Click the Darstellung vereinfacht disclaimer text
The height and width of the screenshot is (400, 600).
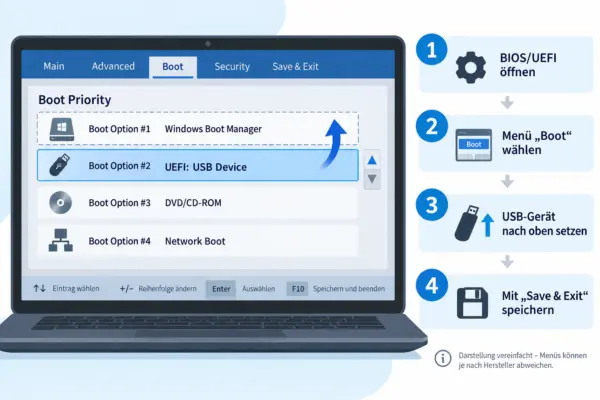click(522, 360)
